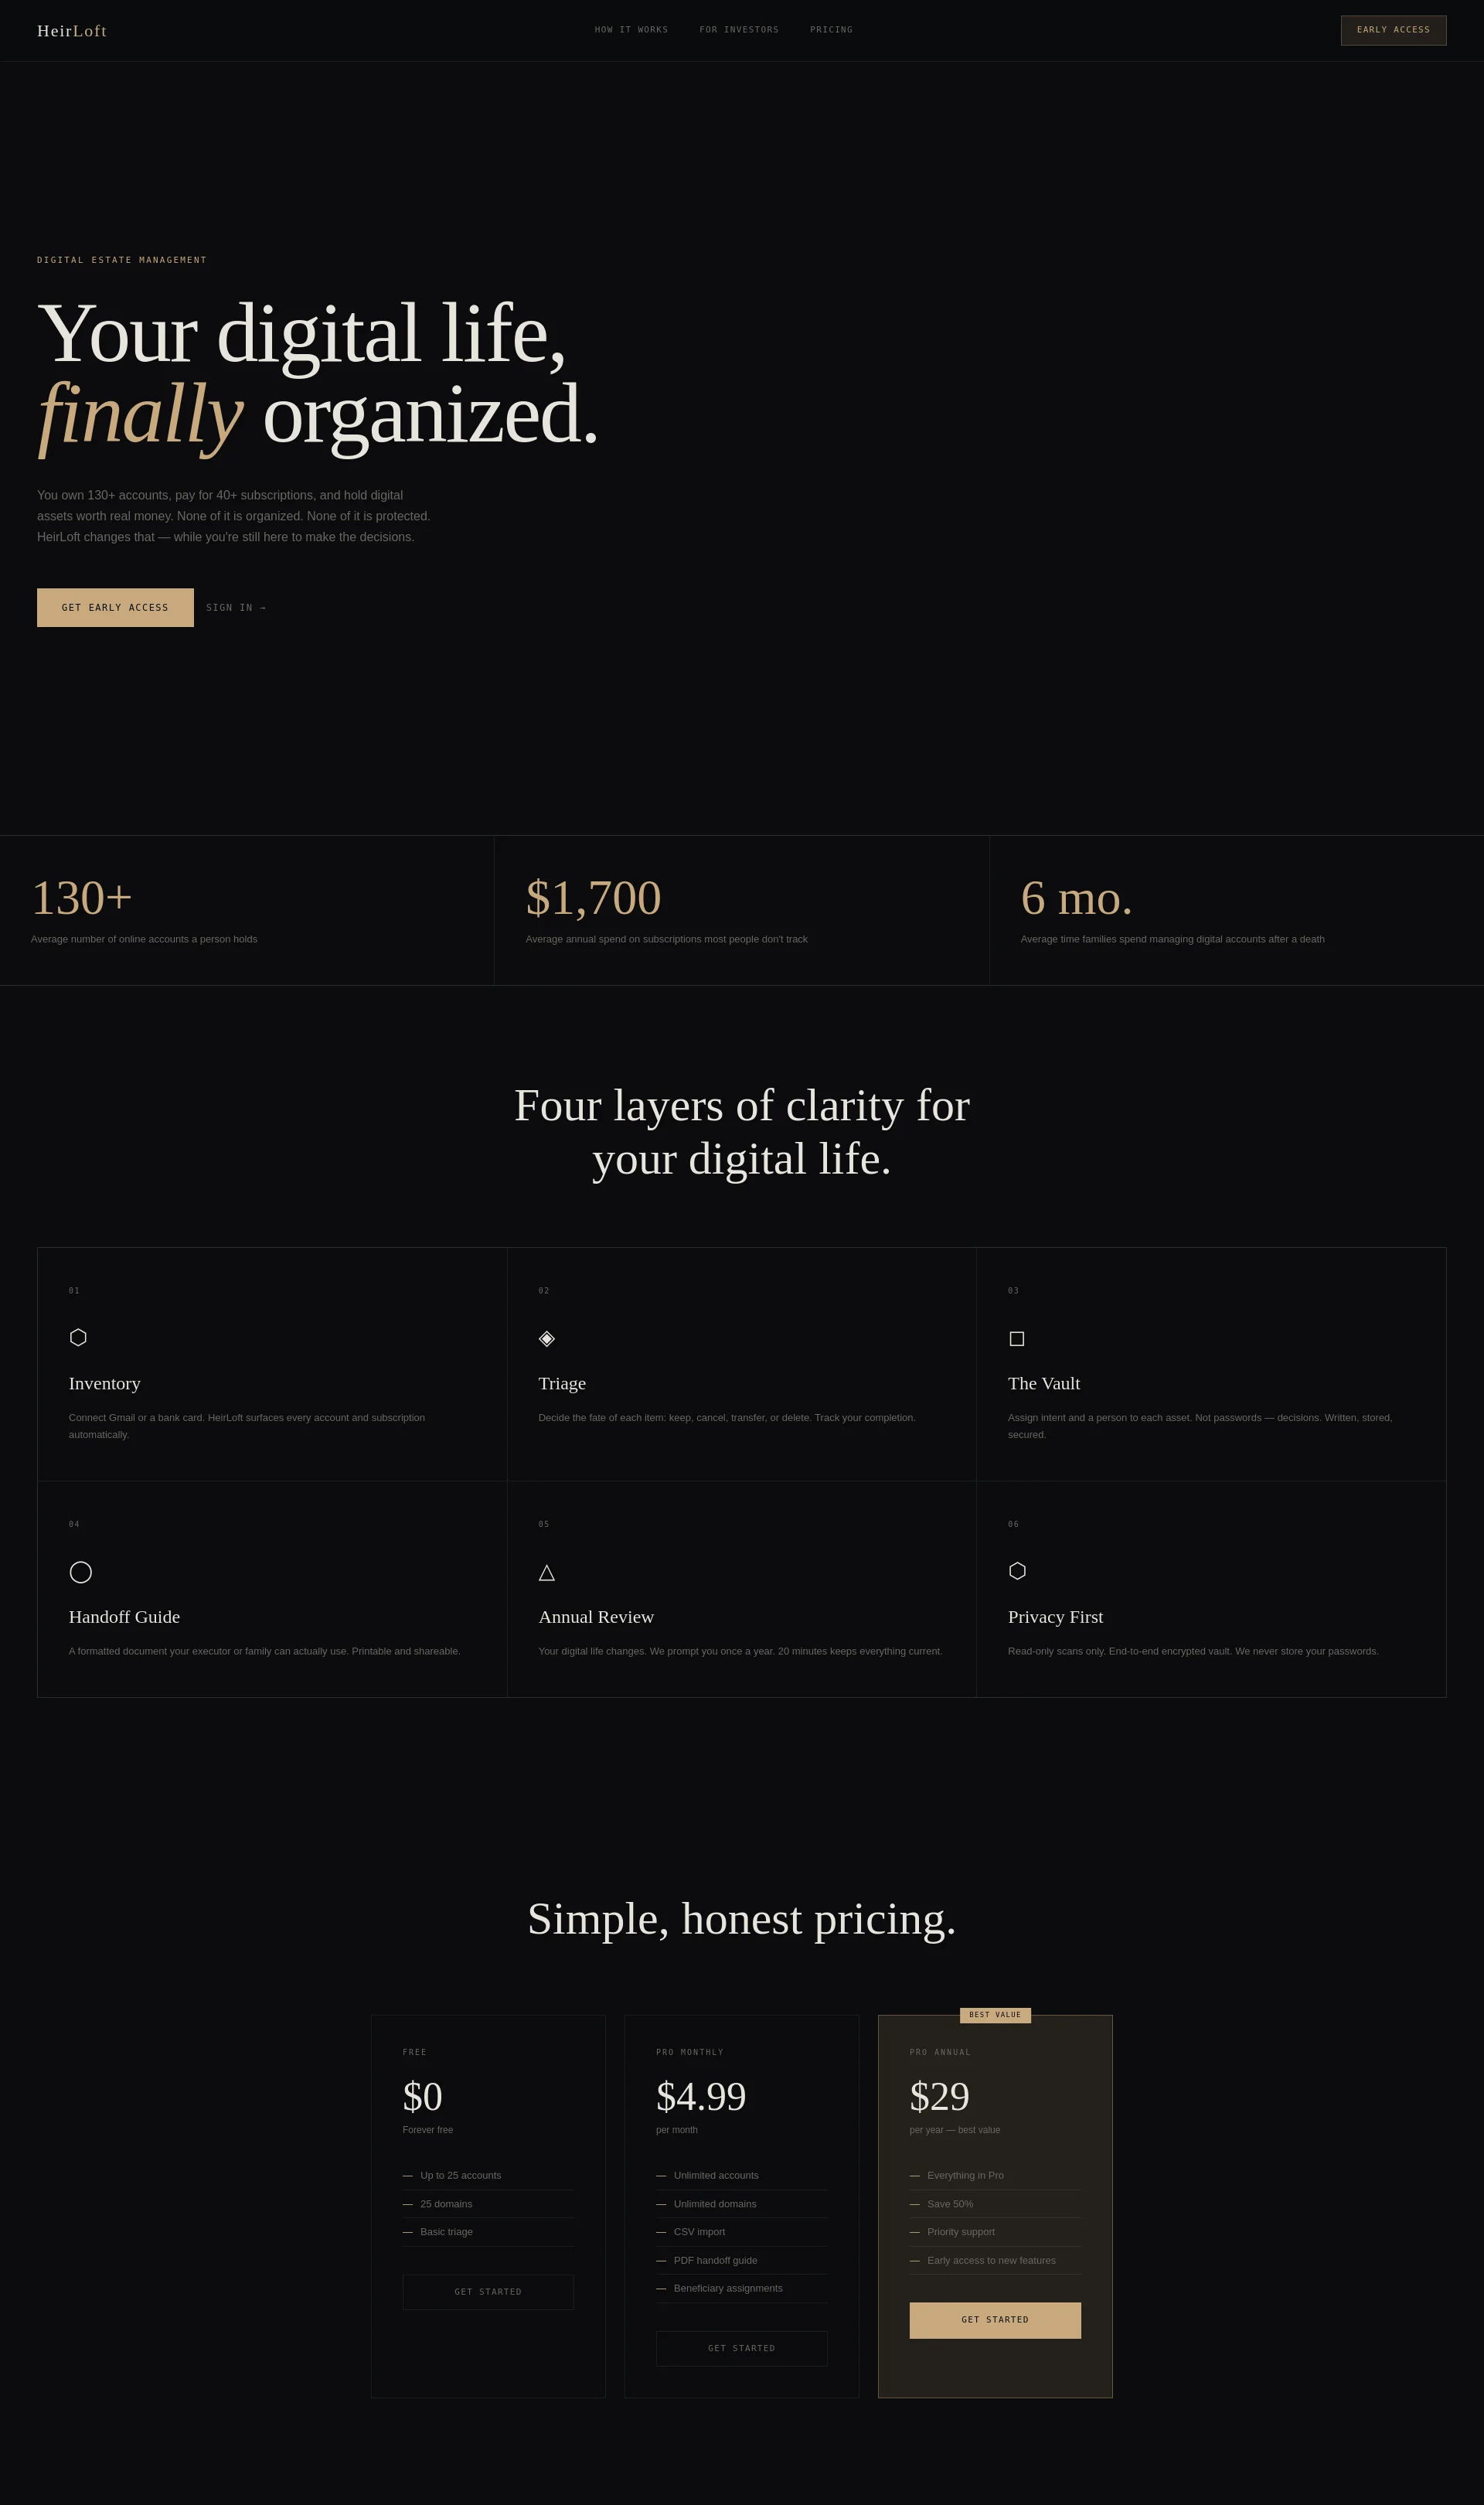Image resolution: width=1484 pixels, height=2505 pixels.
Task: Click the GET EARLY ACCESS hero button
Action: 115,607
